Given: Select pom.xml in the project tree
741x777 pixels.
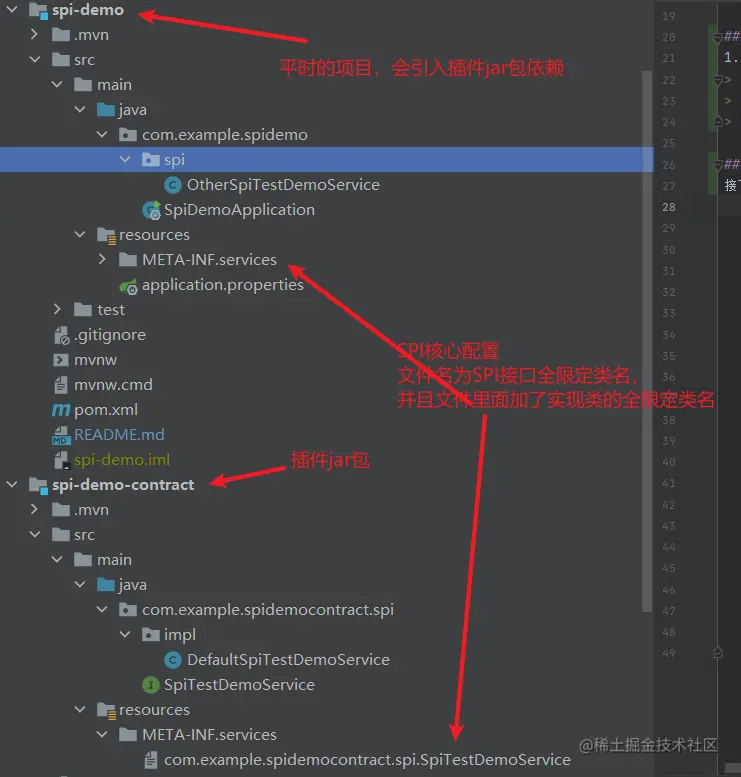Looking at the screenshot, I should pyautogui.click(x=106, y=410).
